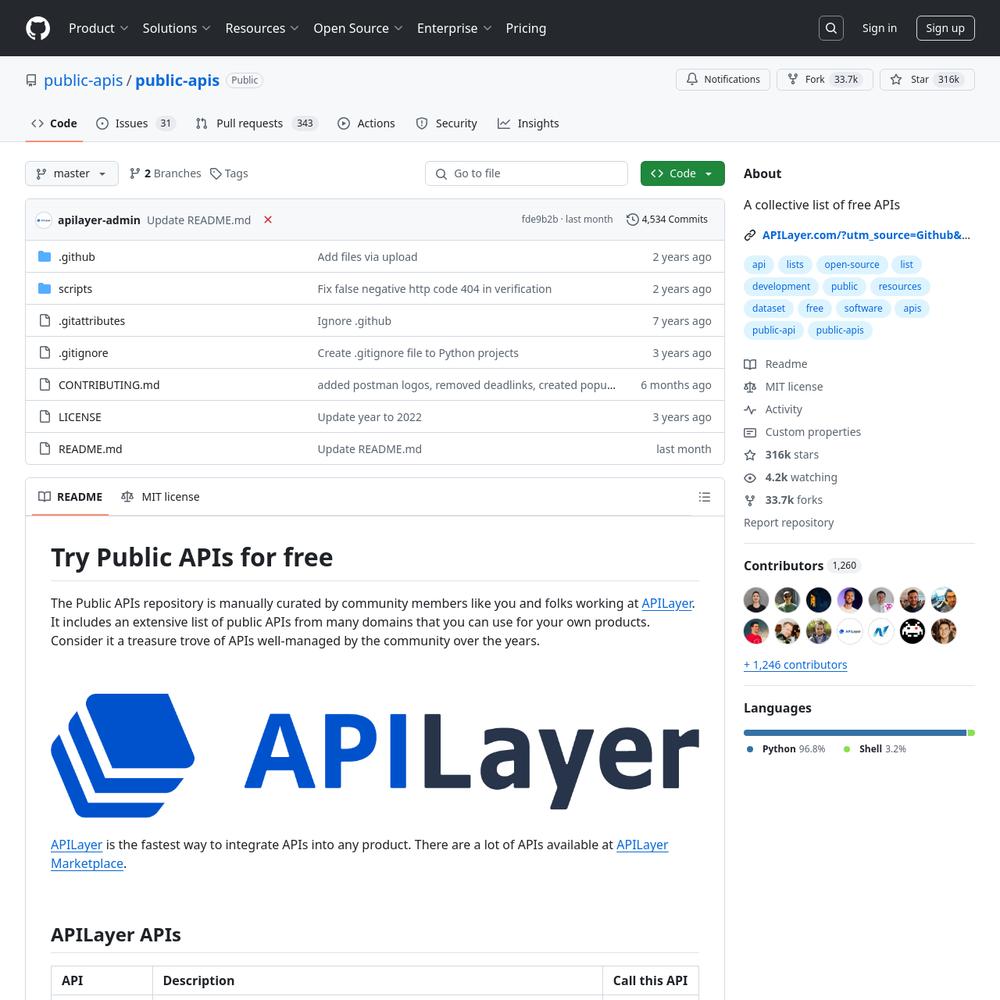Click the pulse icon beside Activity
The height and width of the screenshot is (1000, 1000).
pos(750,409)
